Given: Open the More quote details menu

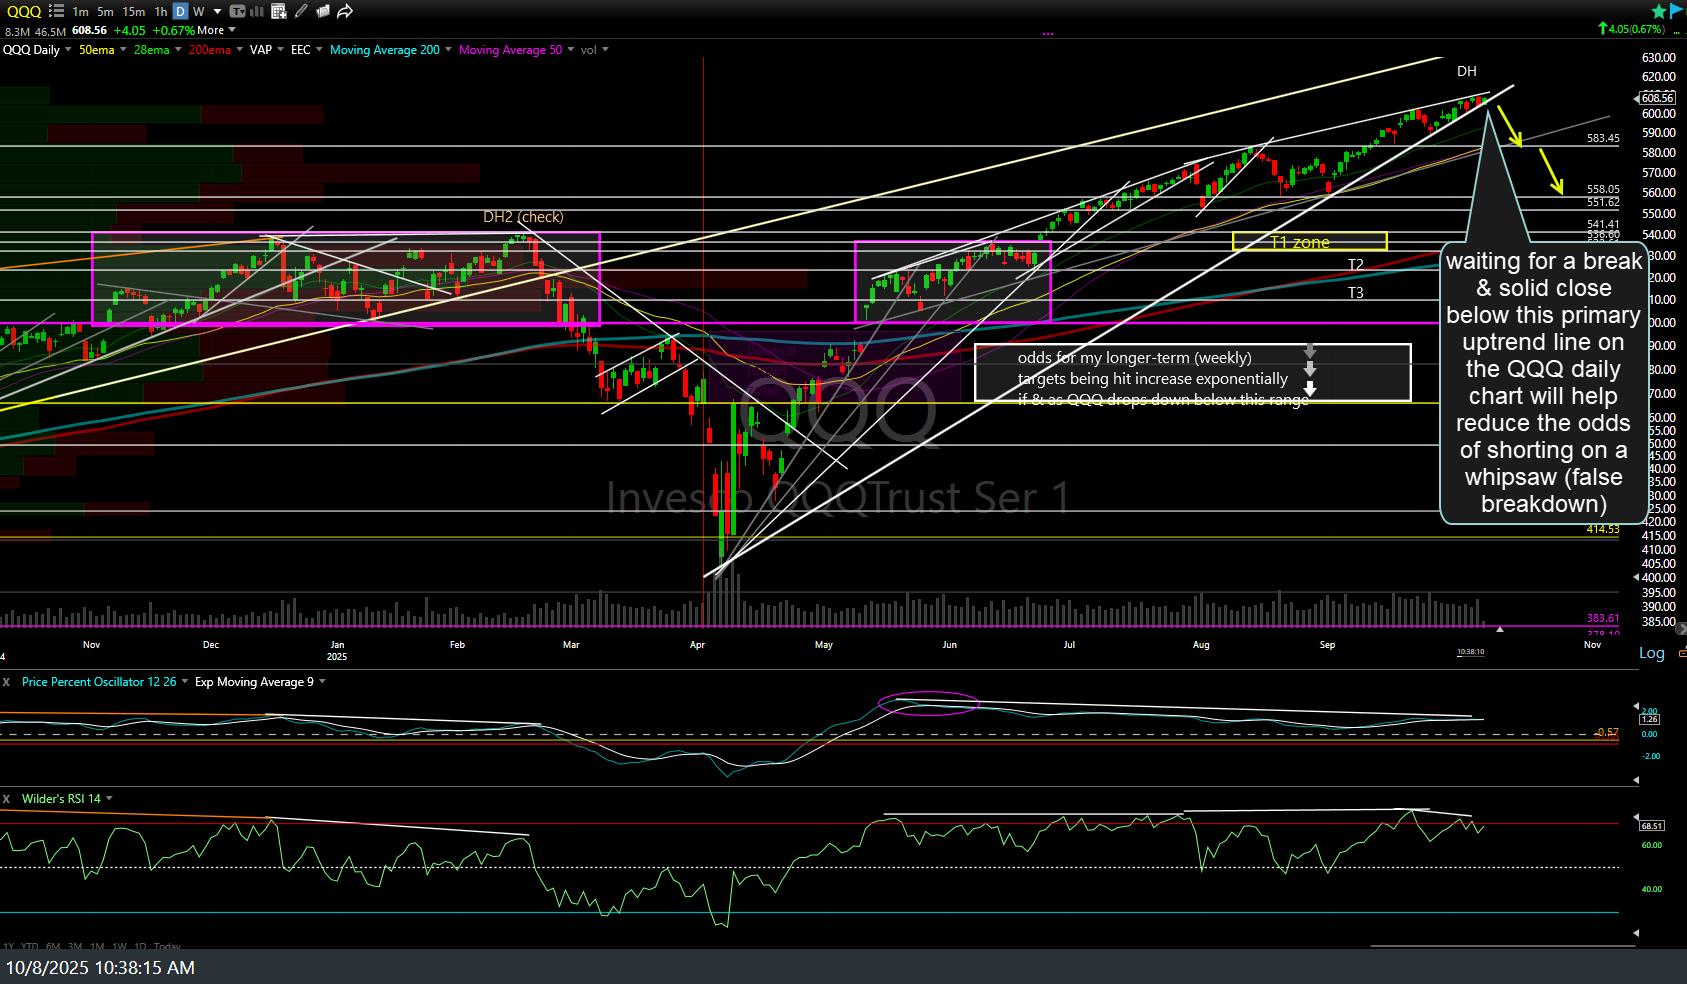Looking at the screenshot, I should (x=216, y=30).
